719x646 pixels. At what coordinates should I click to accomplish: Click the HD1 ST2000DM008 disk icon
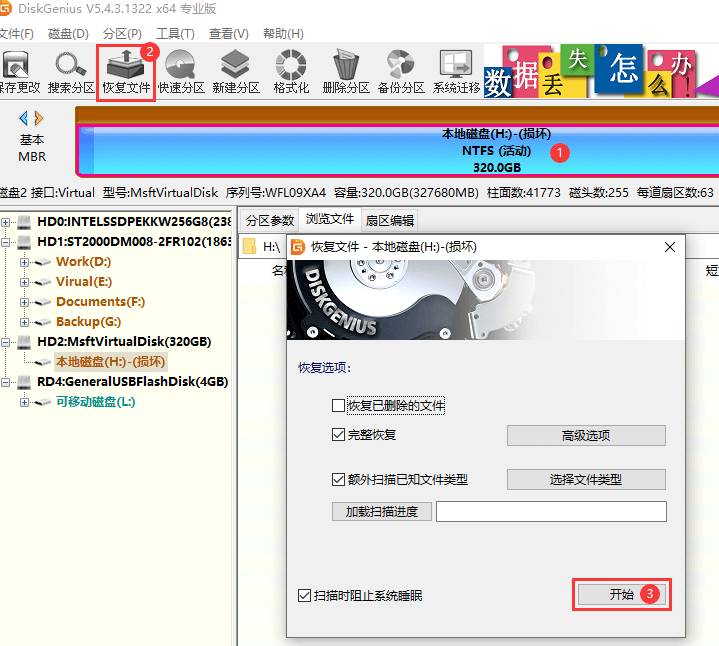point(24,242)
